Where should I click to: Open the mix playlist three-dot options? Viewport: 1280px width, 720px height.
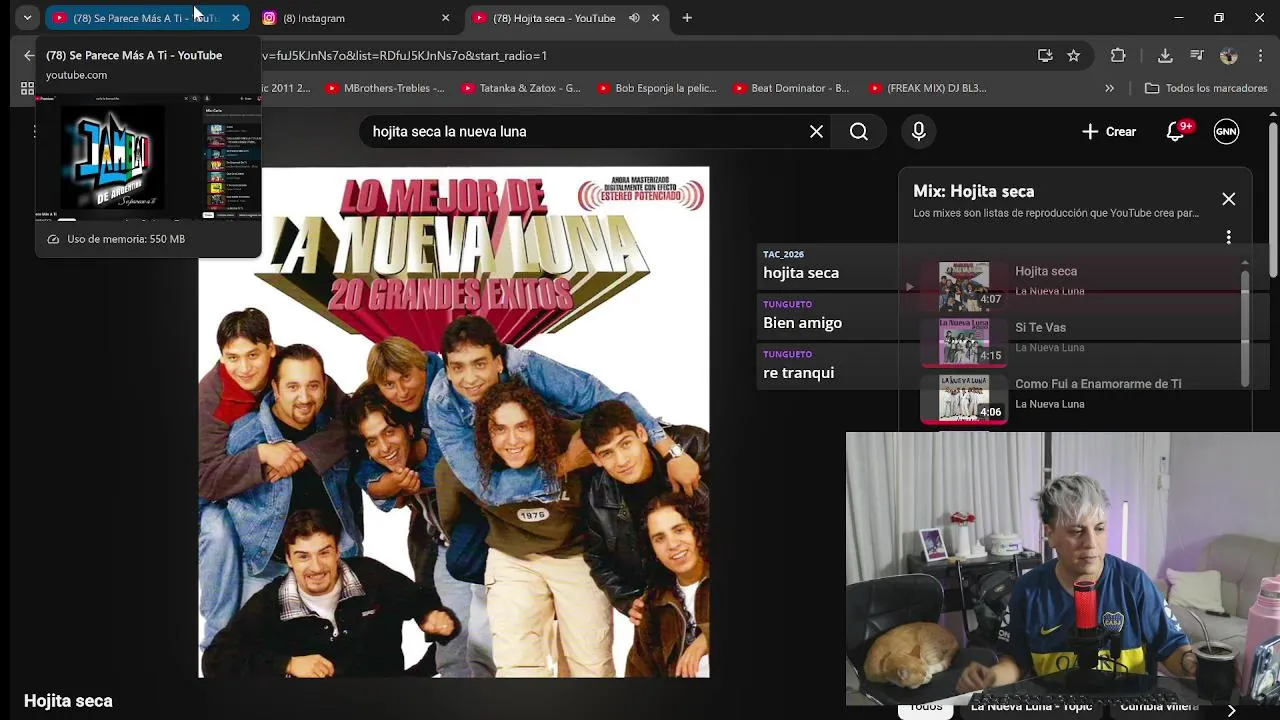[1228, 237]
